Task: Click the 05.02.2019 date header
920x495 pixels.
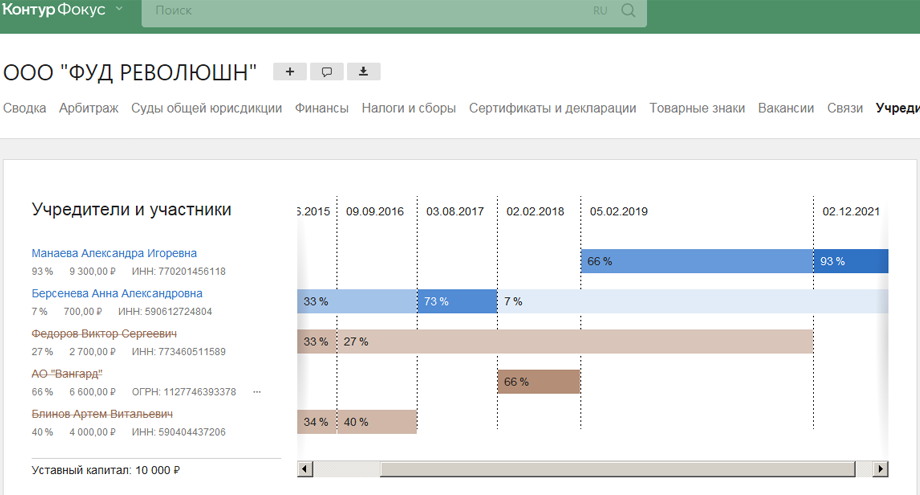Action: point(618,211)
